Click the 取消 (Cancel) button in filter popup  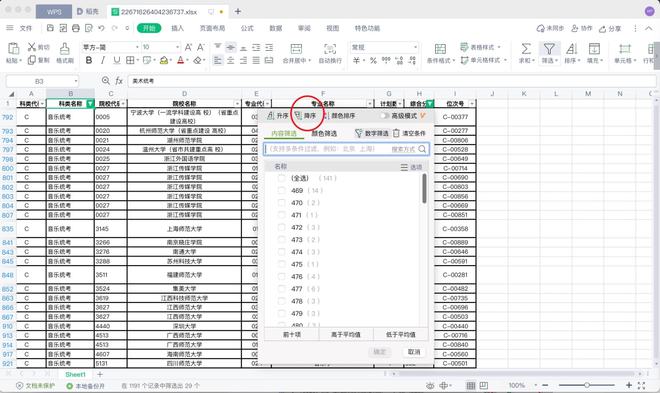click(x=414, y=352)
